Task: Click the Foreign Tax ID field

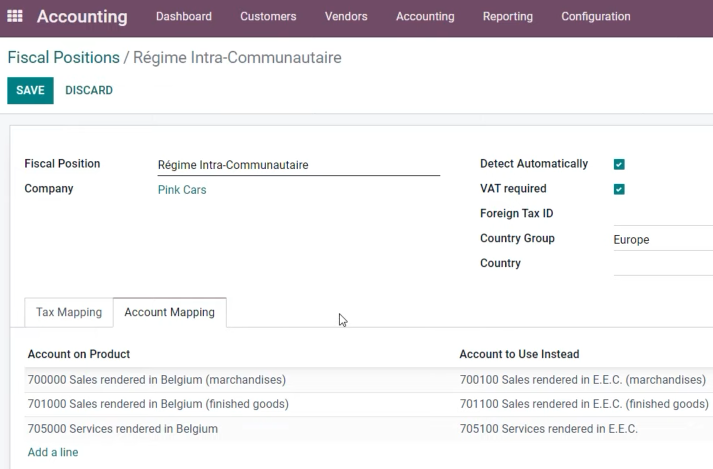Action: click(663, 214)
